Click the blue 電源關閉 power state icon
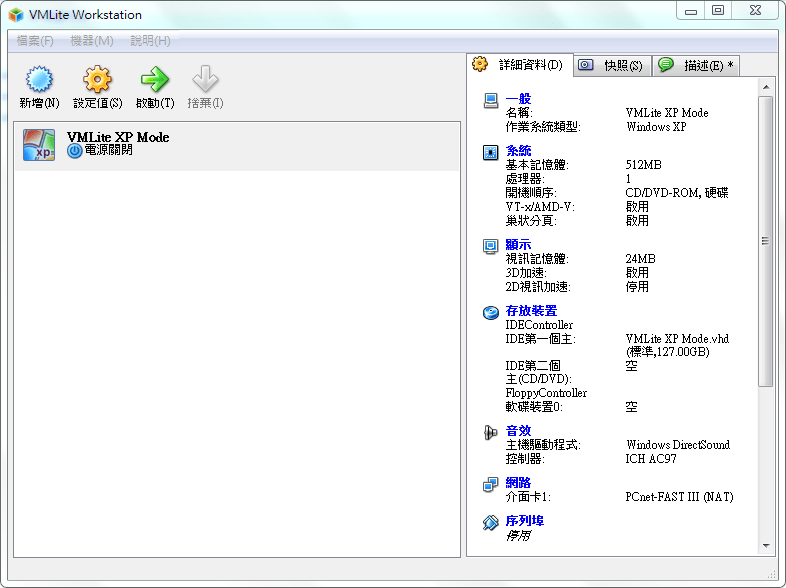 (x=75, y=150)
